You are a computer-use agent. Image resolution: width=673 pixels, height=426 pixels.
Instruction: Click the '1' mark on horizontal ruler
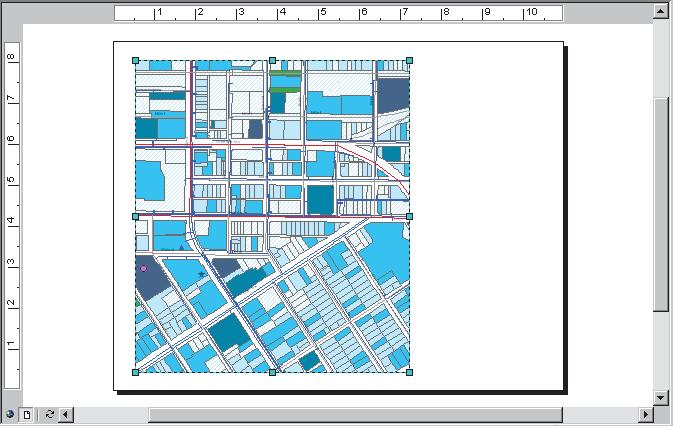click(x=159, y=12)
